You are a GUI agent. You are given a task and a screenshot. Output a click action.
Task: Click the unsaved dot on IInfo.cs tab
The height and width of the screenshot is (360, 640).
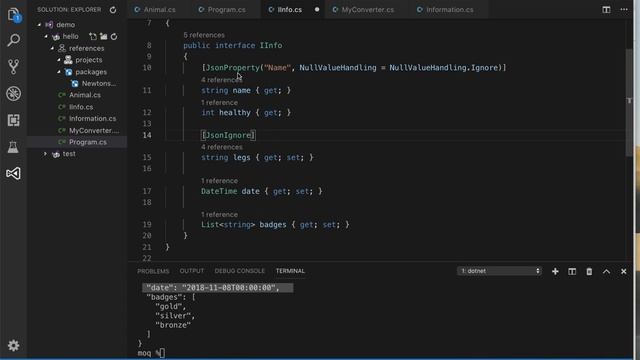[317, 9]
